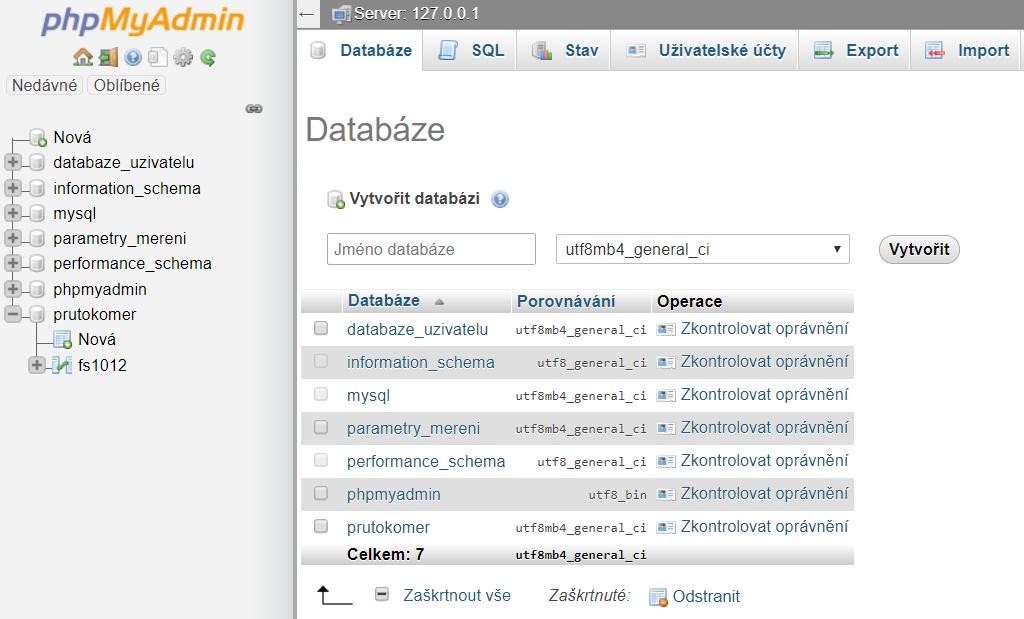Viewport: 1024px width, 619px height.
Task: Click privileges icon in prutokomer row
Action: 665,526
